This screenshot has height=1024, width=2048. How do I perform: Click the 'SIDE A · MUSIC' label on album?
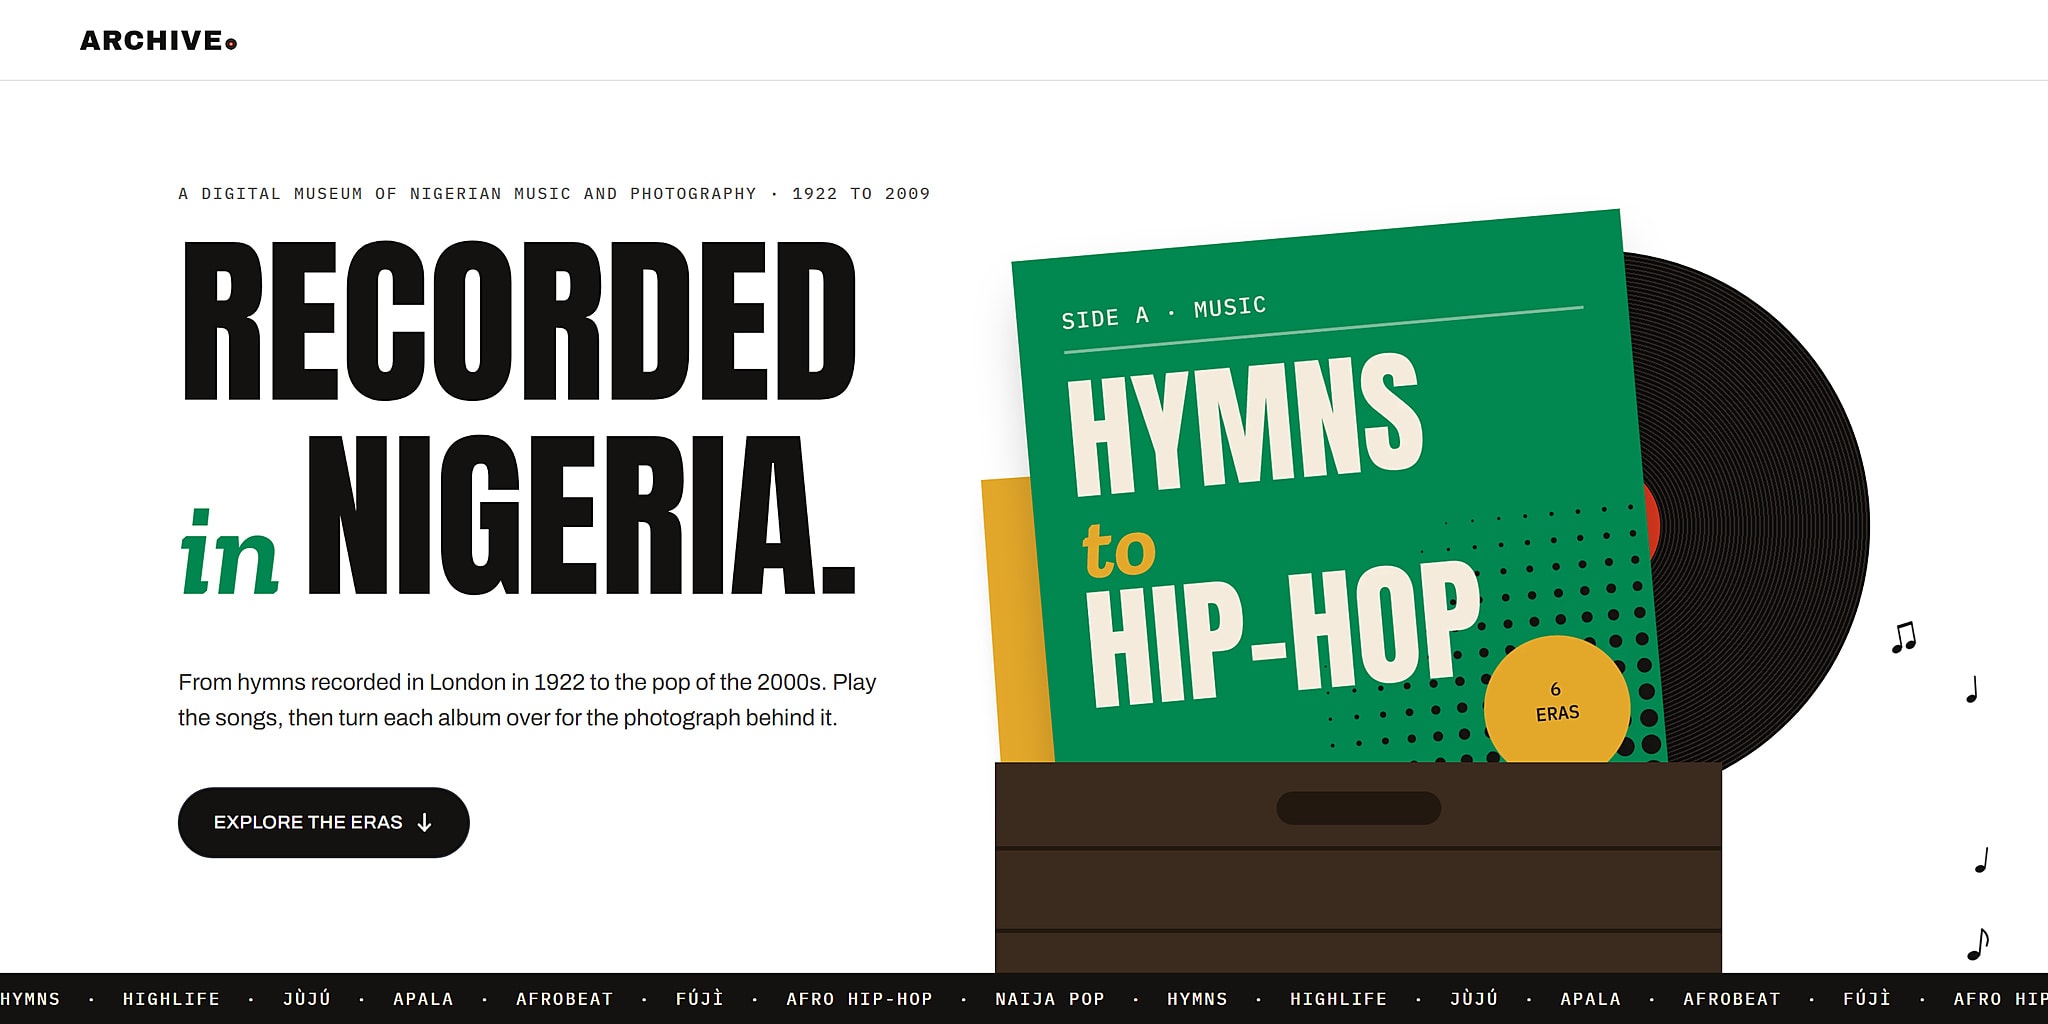click(1164, 313)
